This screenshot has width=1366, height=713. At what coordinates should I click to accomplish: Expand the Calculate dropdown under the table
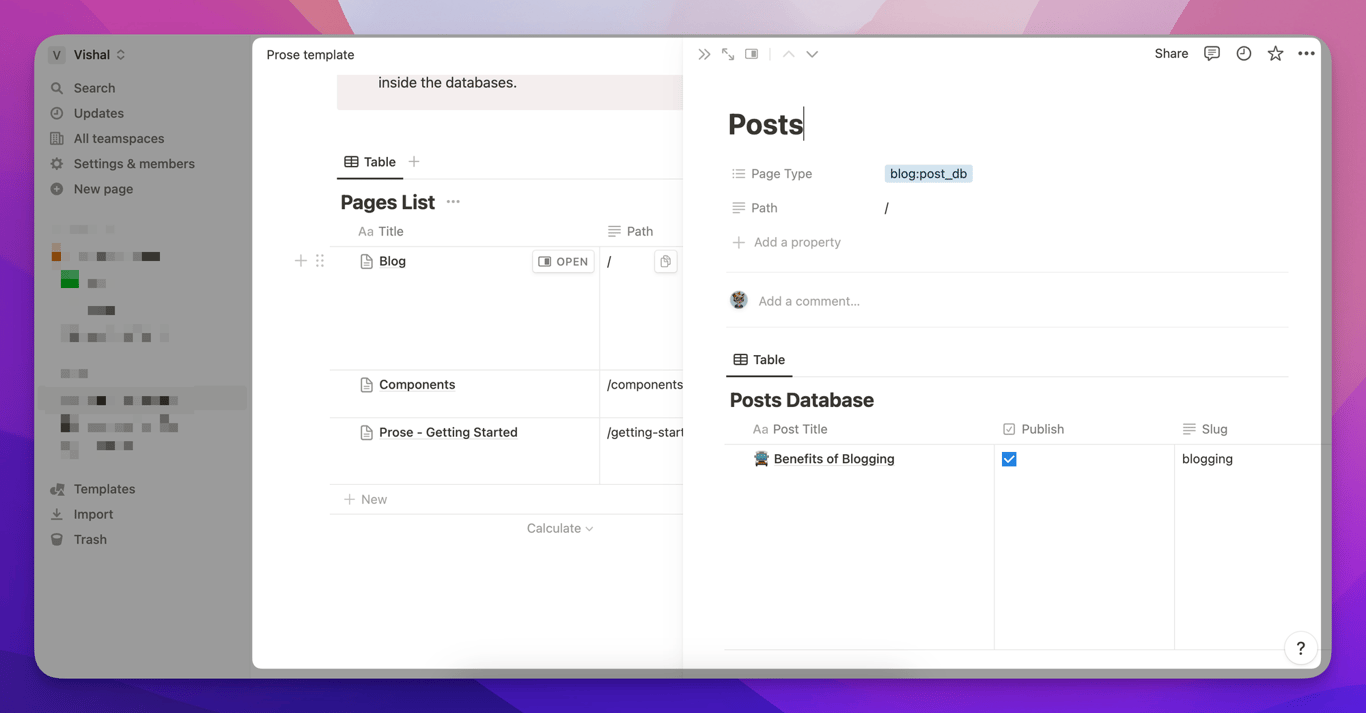coord(560,528)
